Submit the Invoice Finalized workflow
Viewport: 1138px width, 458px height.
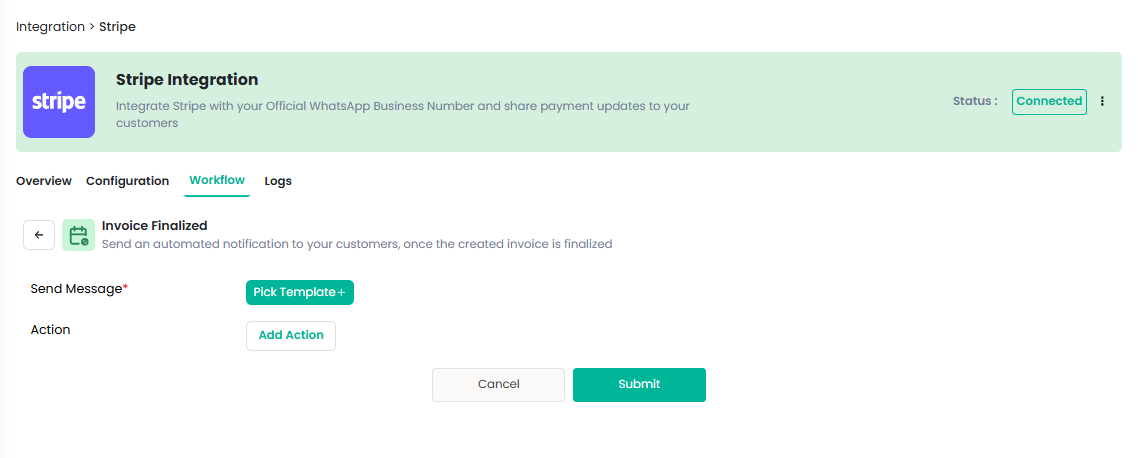tap(639, 384)
